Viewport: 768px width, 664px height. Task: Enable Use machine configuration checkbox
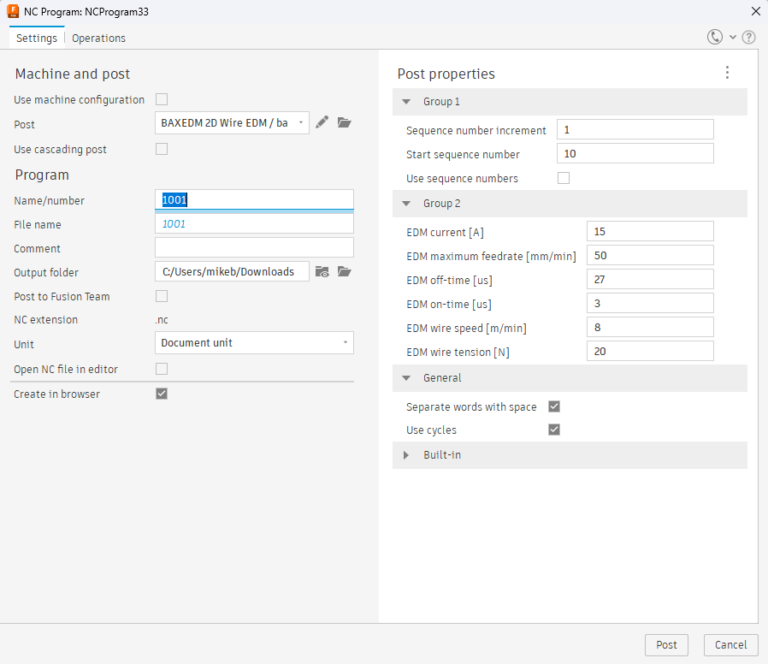pos(161,99)
